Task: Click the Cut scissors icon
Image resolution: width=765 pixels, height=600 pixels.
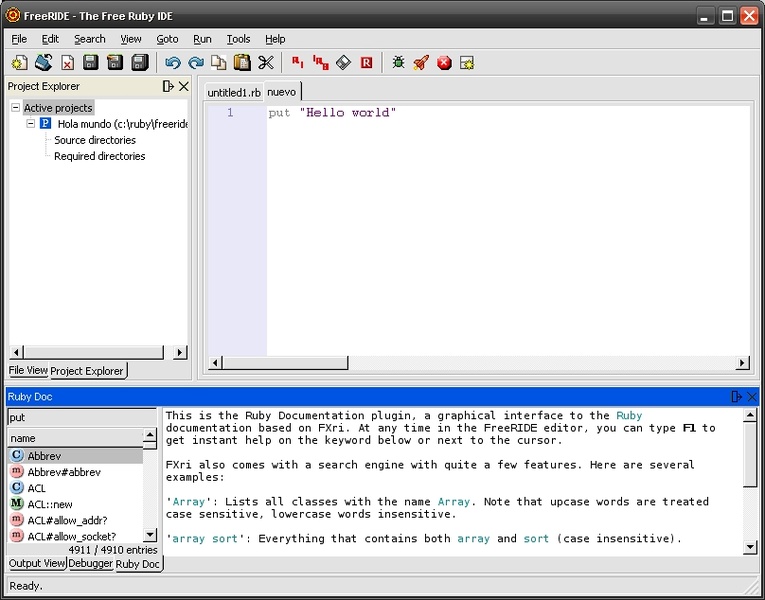Action: [x=266, y=62]
